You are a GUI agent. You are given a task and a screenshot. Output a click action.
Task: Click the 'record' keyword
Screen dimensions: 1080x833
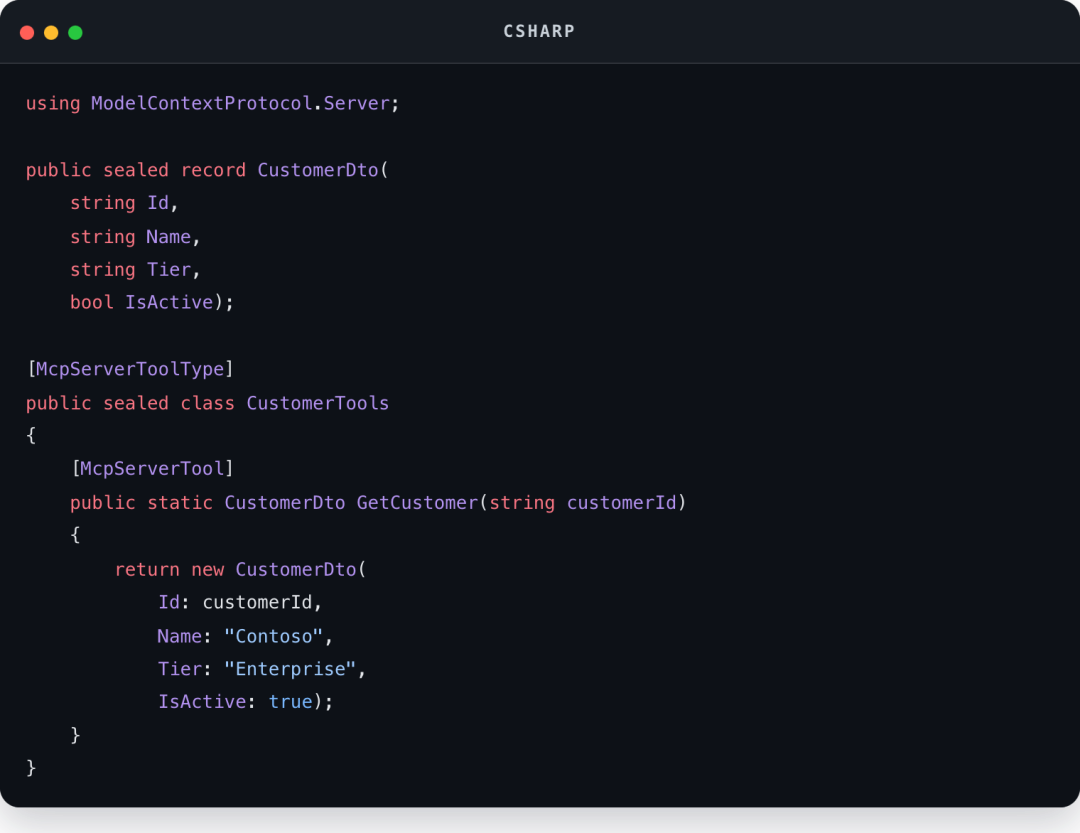[213, 170]
